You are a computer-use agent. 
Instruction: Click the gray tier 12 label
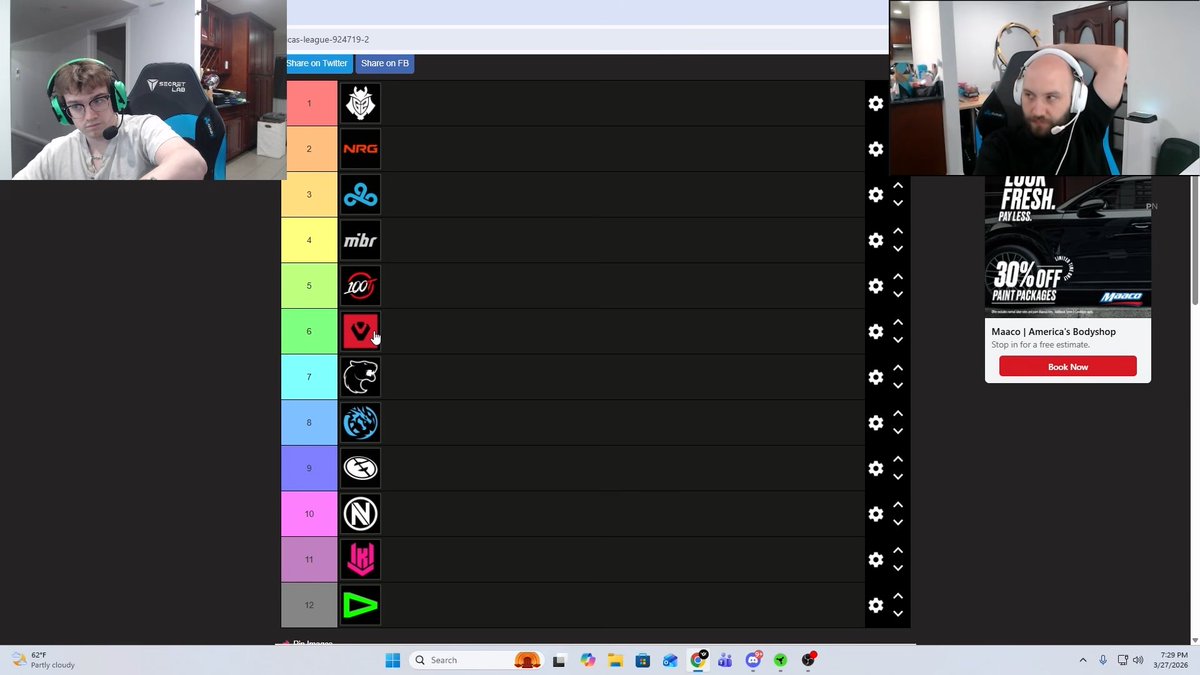(309, 605)
